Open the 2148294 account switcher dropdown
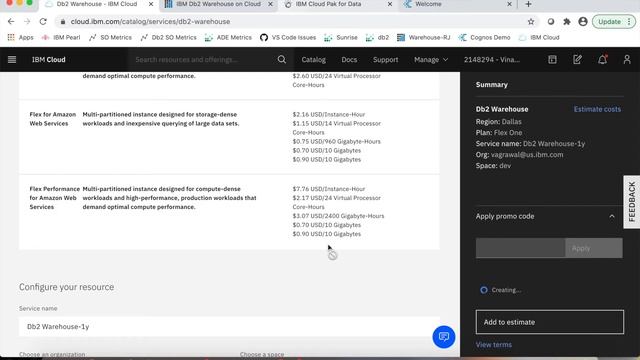Image resolution: width=640 pixels, height=360 pixels. click(491, 60)
